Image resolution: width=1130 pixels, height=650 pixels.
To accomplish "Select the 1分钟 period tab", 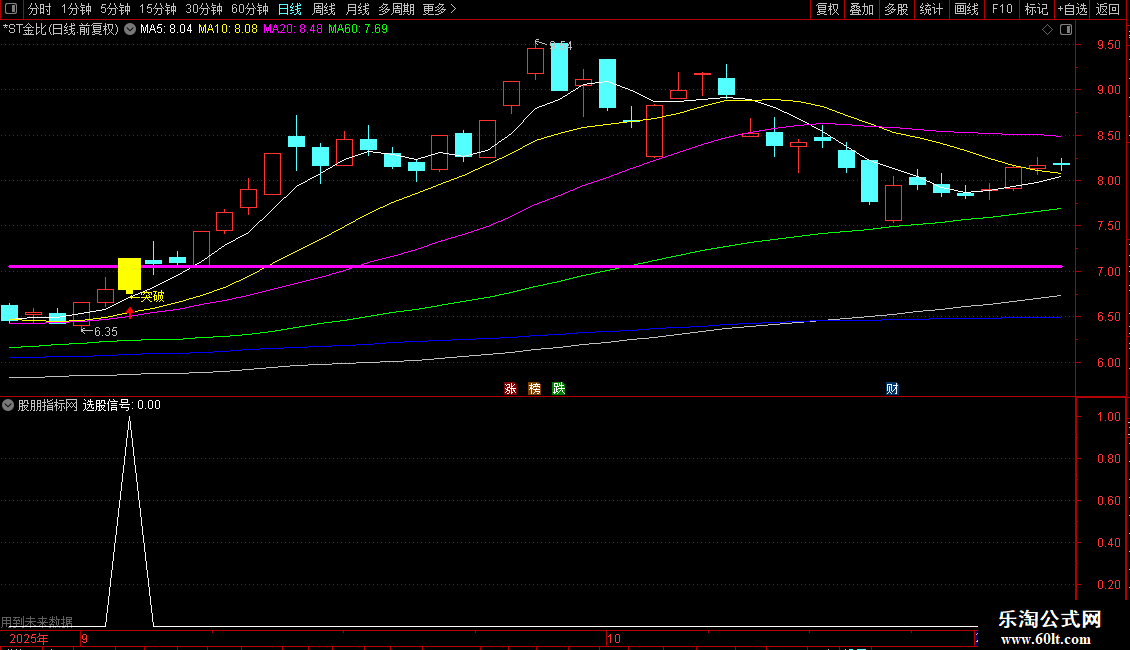I will 76,9.
